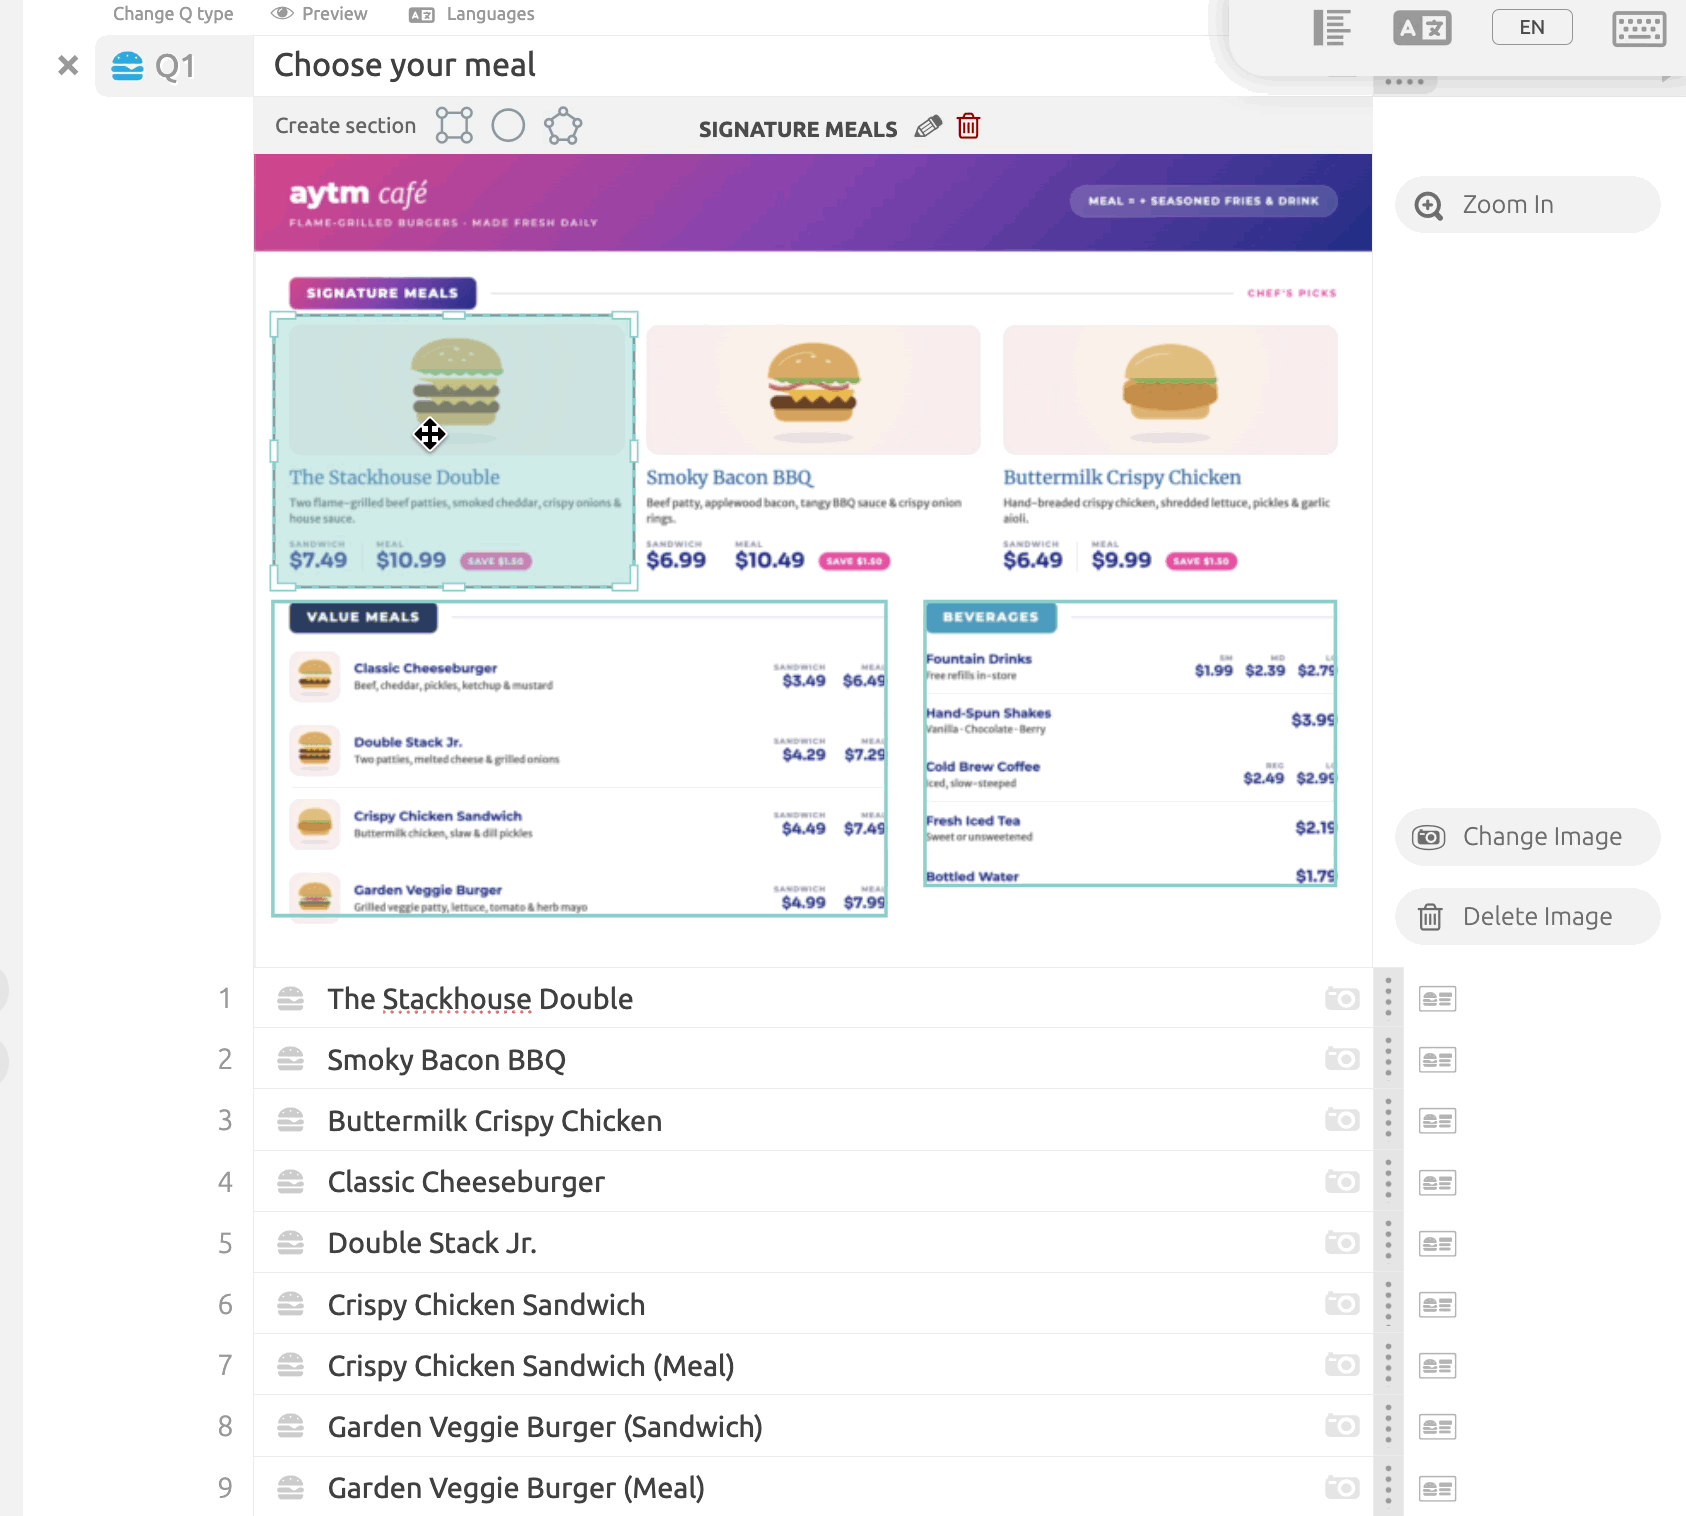This screenshot has width=1686, height=1516.
Task: Select the answer text Double Stack Jr.
Action: click(432, 1243)
